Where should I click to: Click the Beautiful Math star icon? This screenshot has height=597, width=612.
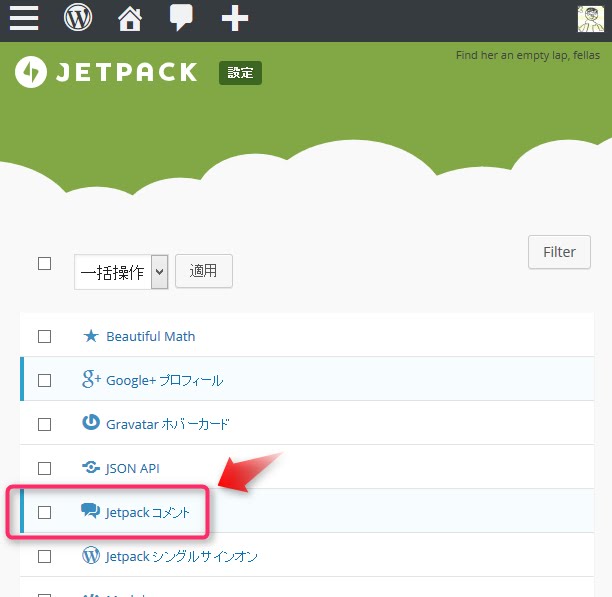point(91,336)
